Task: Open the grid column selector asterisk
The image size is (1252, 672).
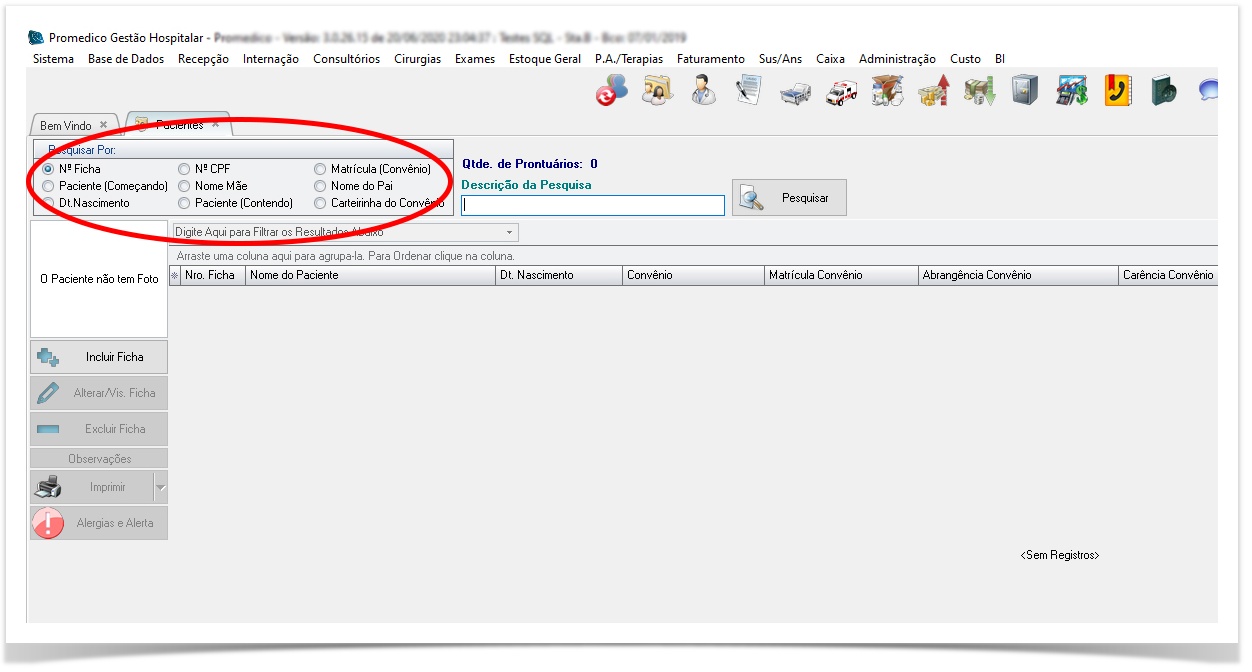Action: click(174, 275)
